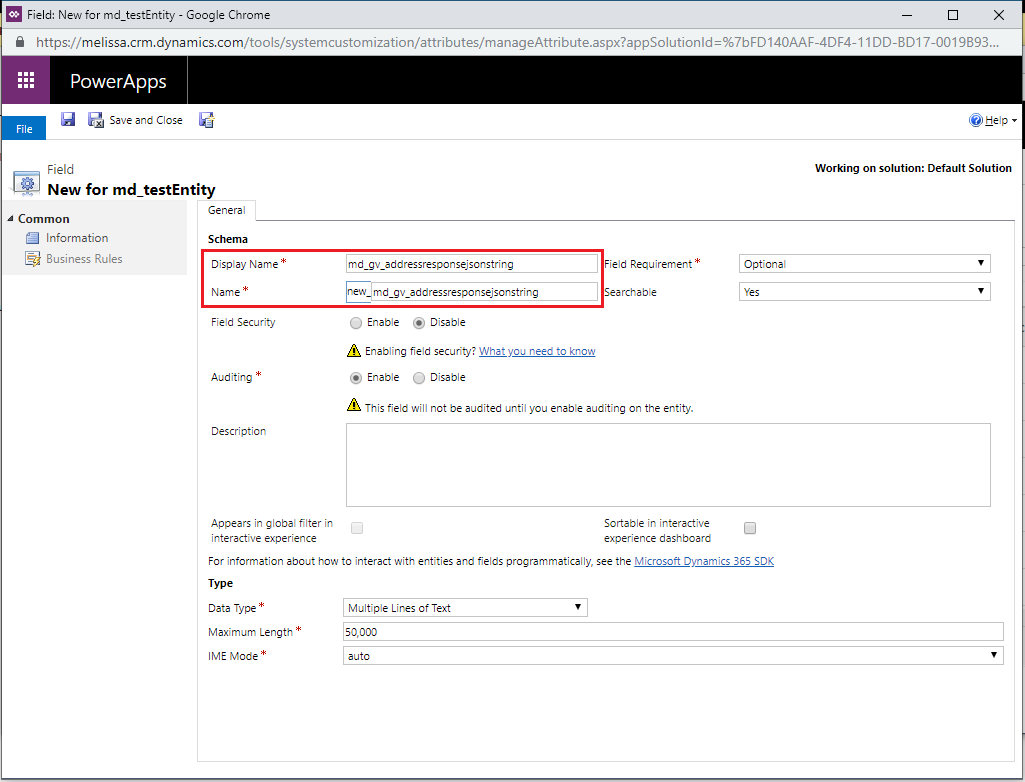Viewport: 1025px width, 782px height.
Task: Maximize the Chrome window
Action: [953, 14]
